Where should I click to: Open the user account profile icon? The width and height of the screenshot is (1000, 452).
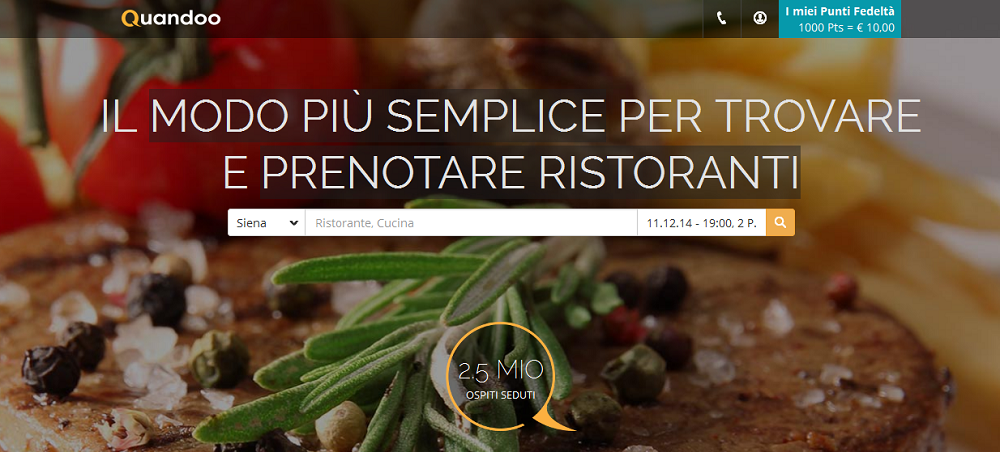(760, 18)
